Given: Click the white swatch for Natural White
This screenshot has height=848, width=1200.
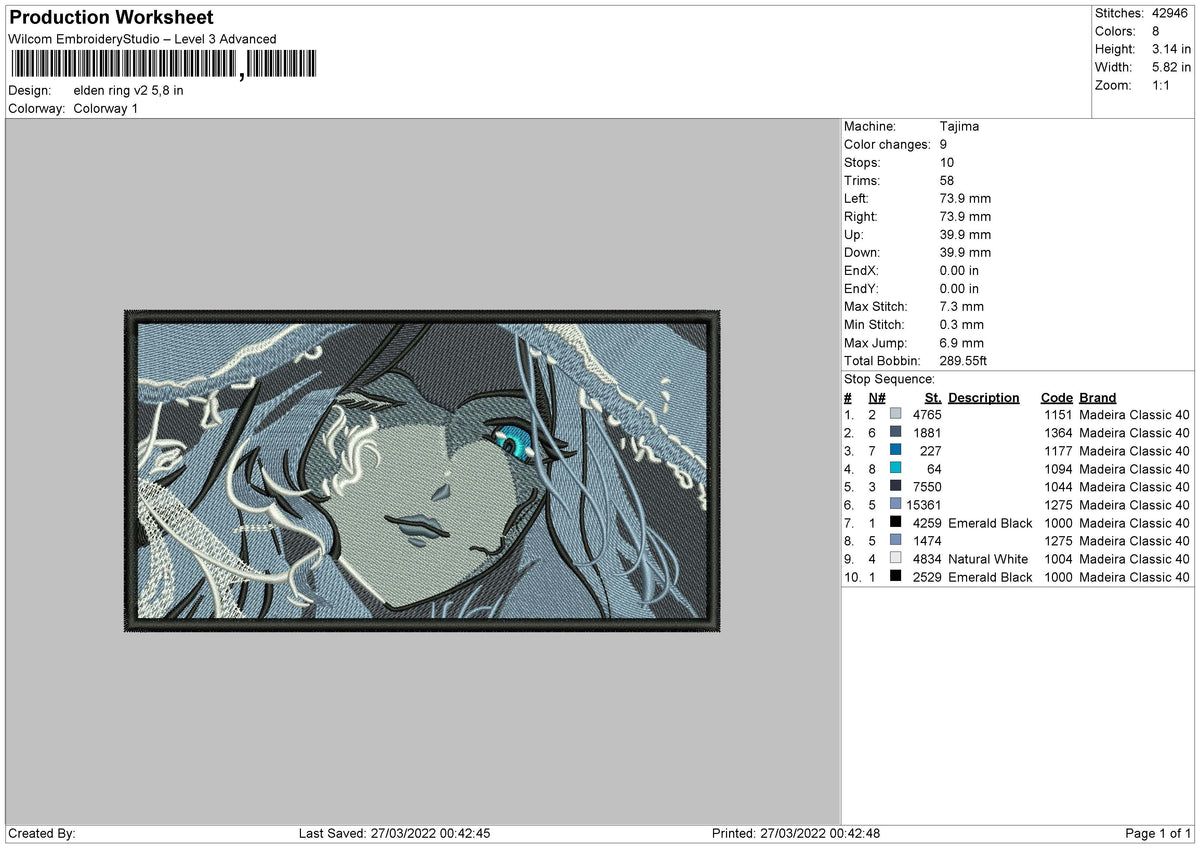Looking at the screenshot, I should click(x=895, y=558).
